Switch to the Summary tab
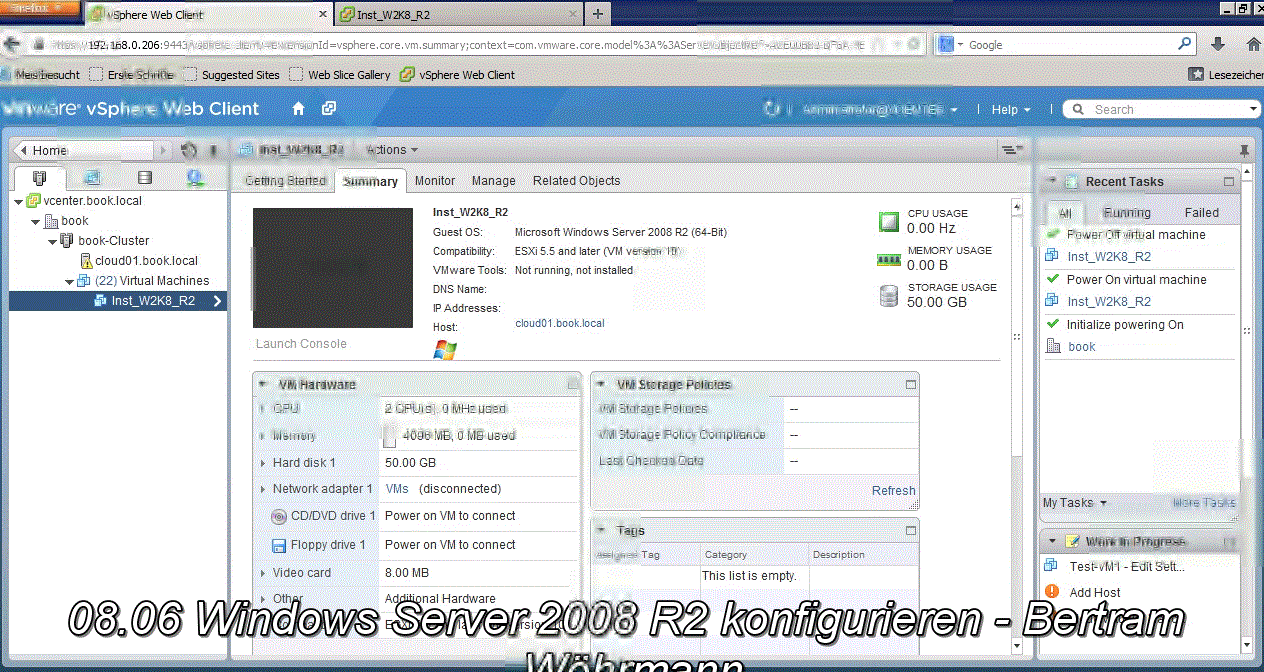This screenshot has width=1264, height=672. pyautogui.click(x=371, y=181)
